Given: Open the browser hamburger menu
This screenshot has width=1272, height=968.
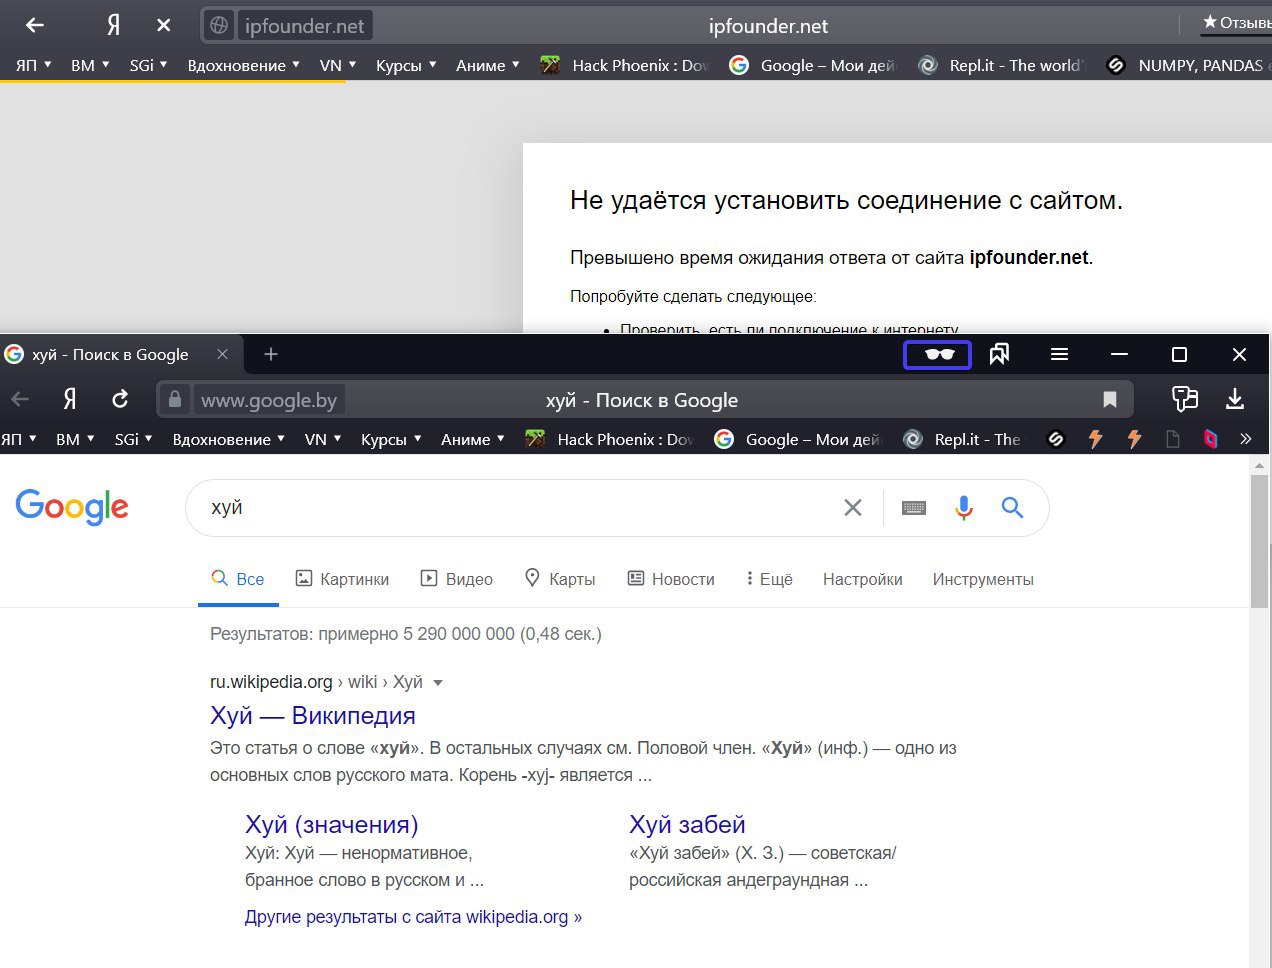Looking at the screenshot, I should [x=1059, y=354].
